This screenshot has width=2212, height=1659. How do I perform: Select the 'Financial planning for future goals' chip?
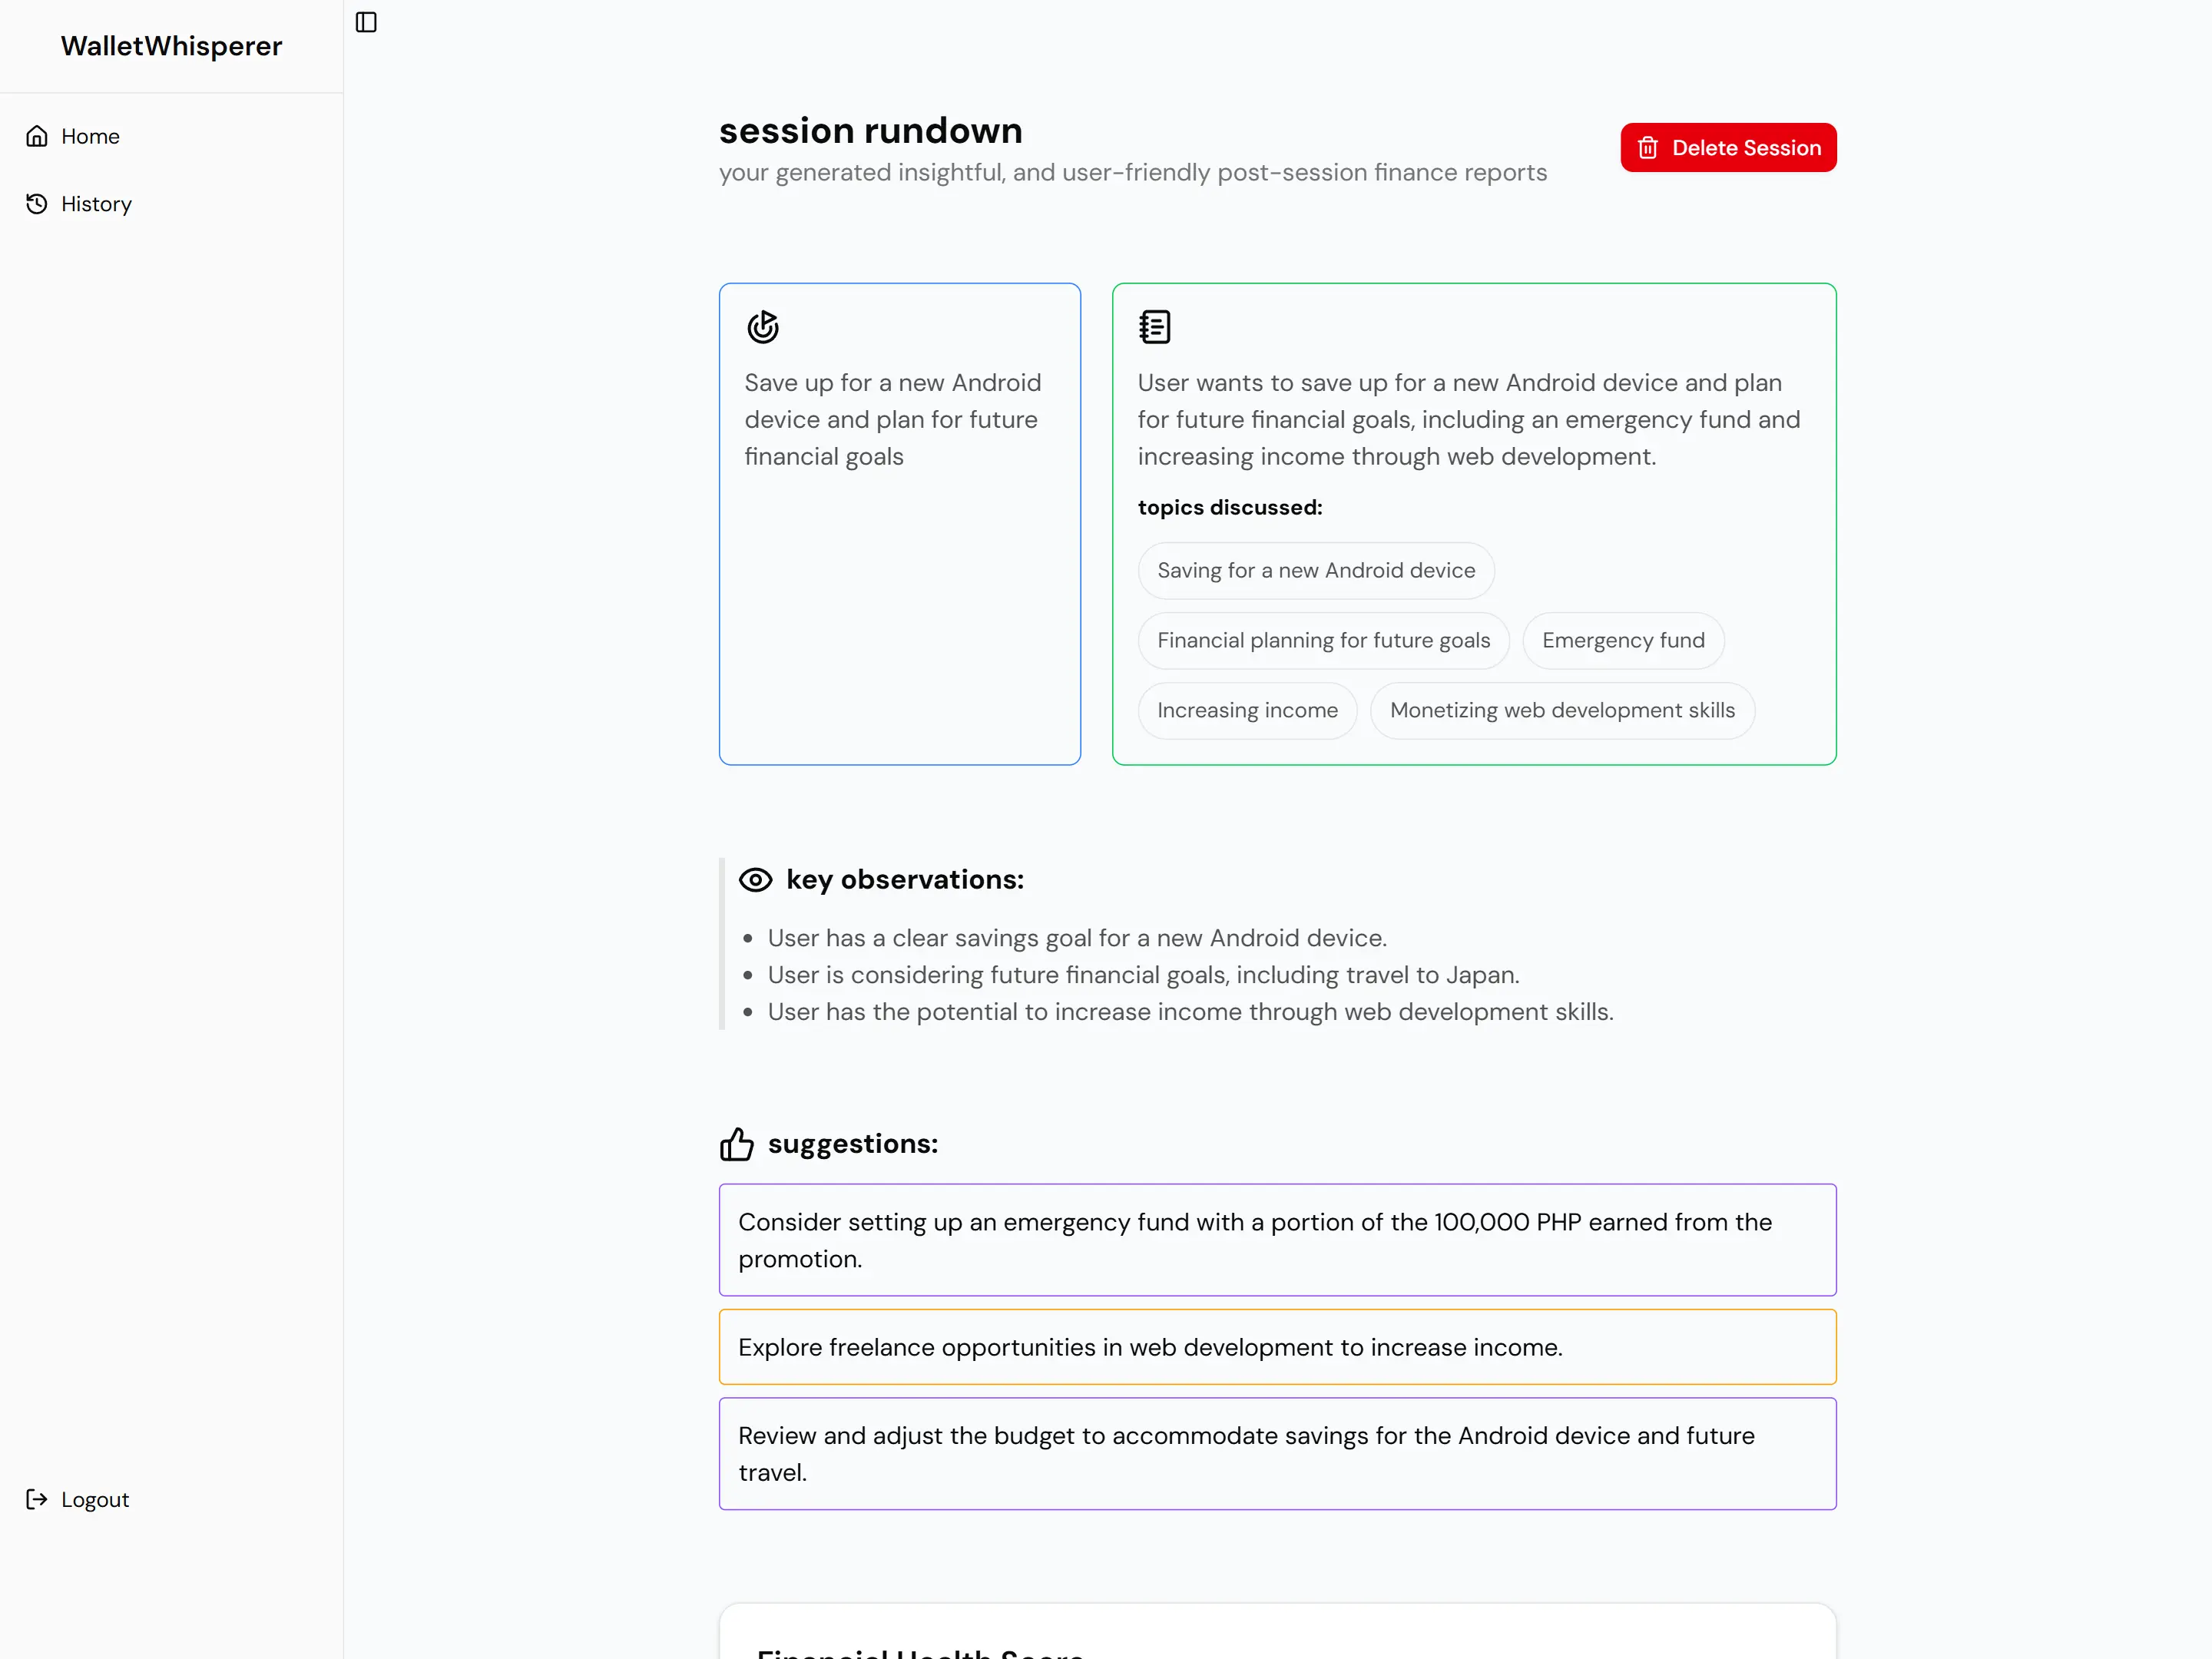pyautogui.click(x=1323, y=640)
